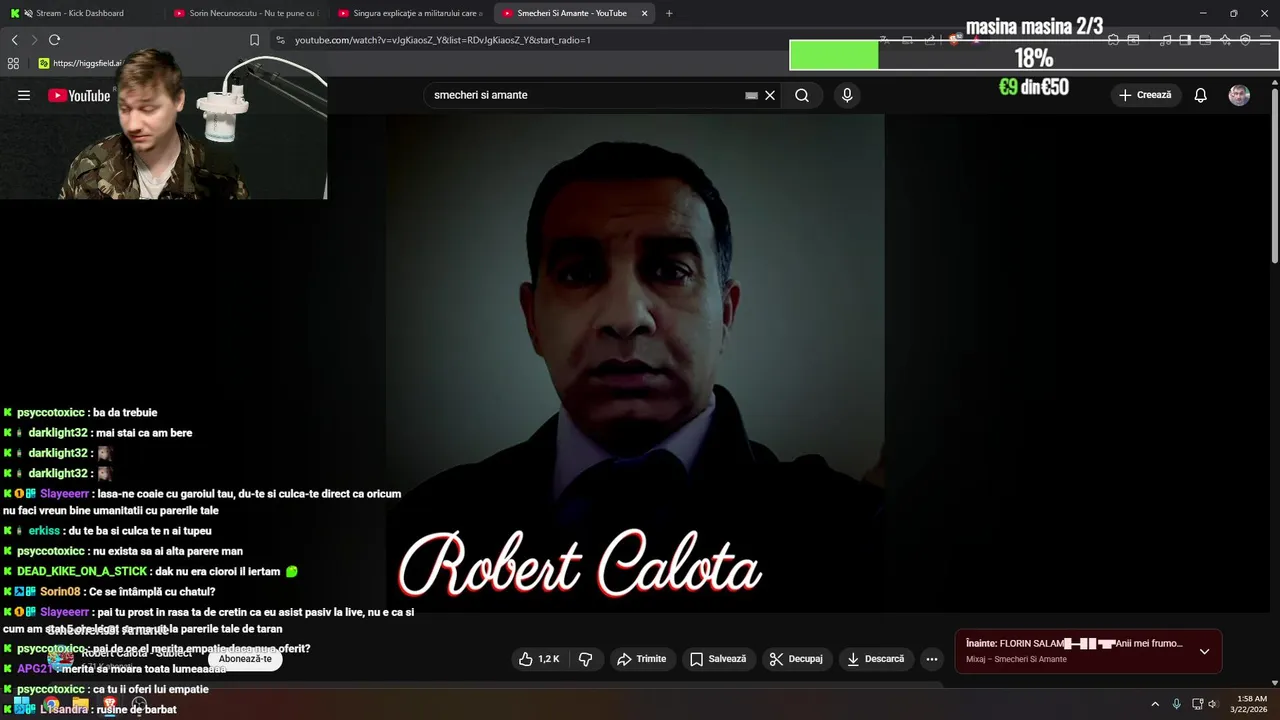
Task: Open a new browser tab
Action: coord(669,13)
